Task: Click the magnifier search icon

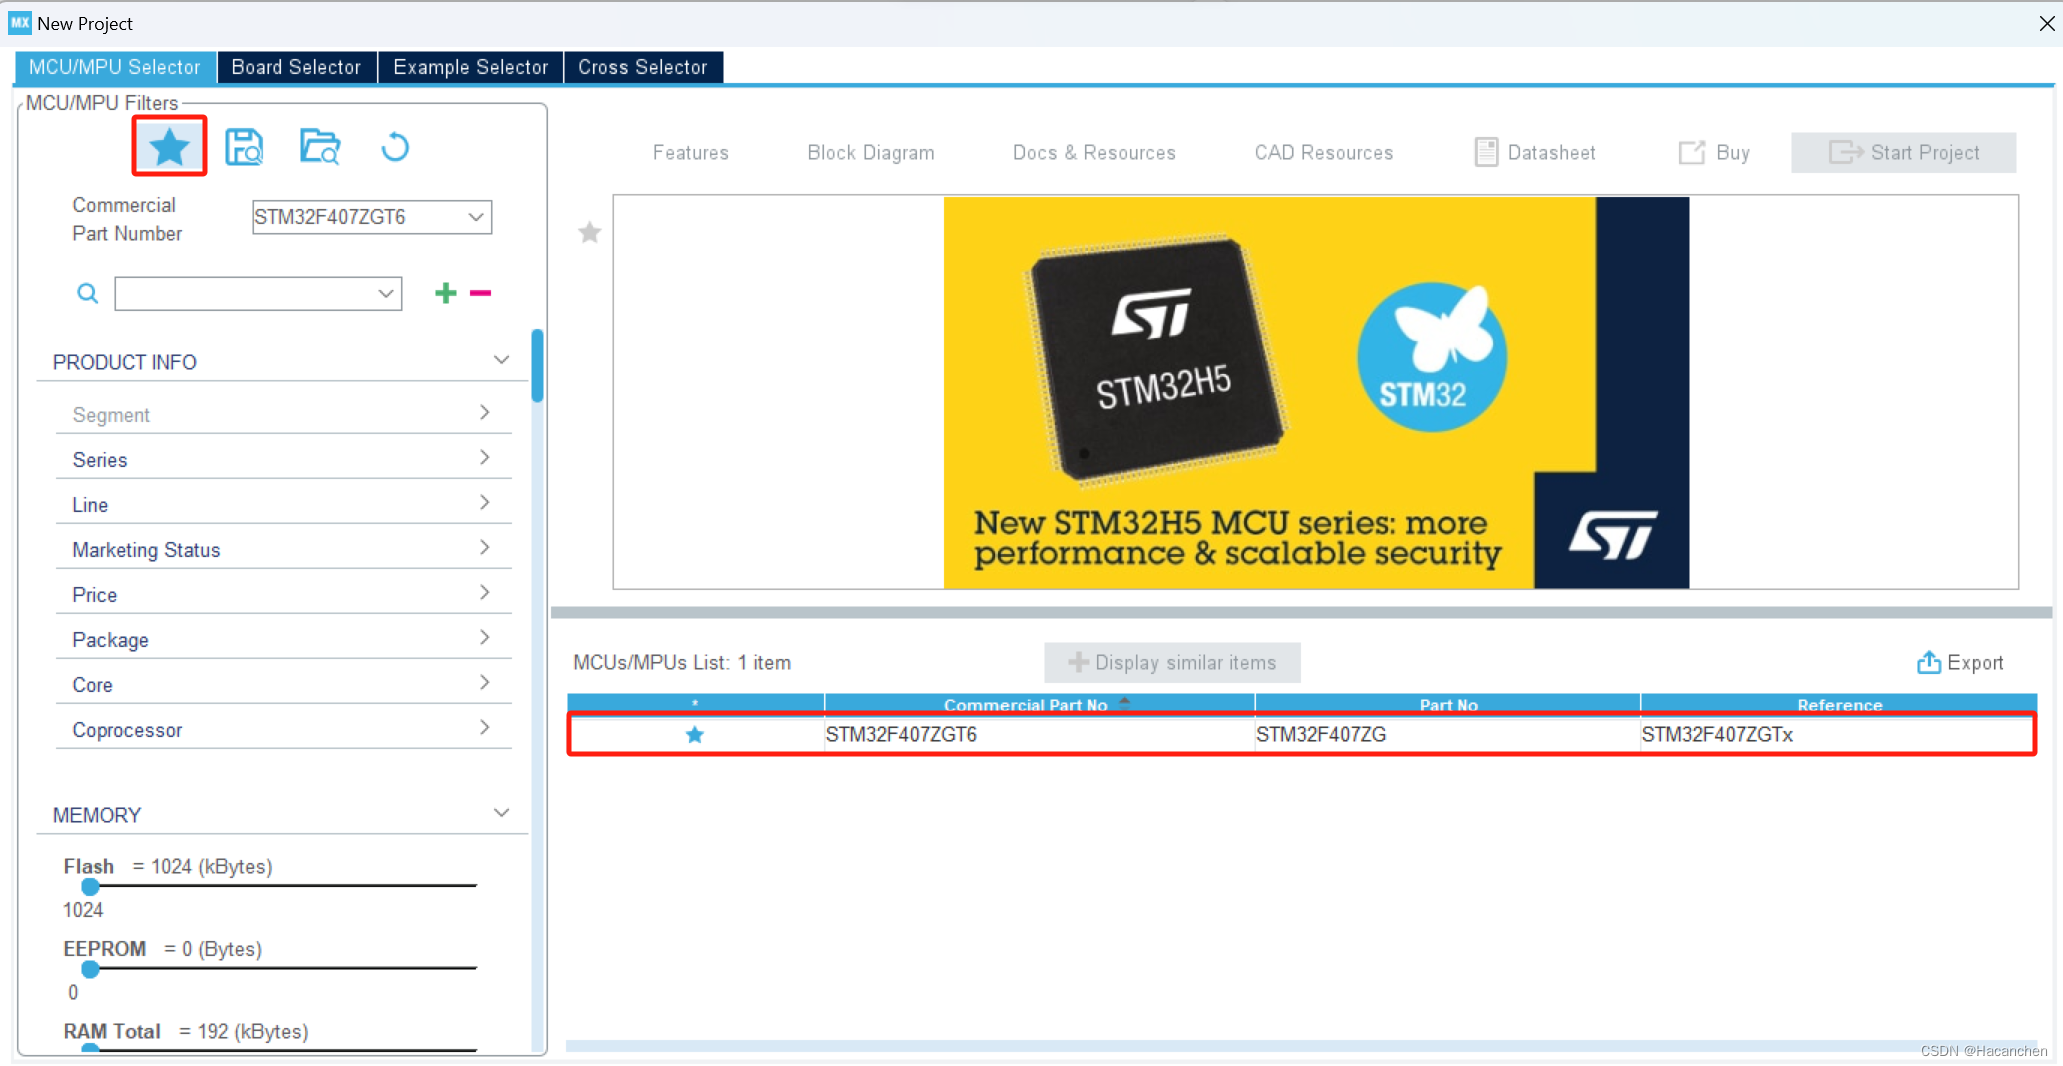Action: [88, 293]
